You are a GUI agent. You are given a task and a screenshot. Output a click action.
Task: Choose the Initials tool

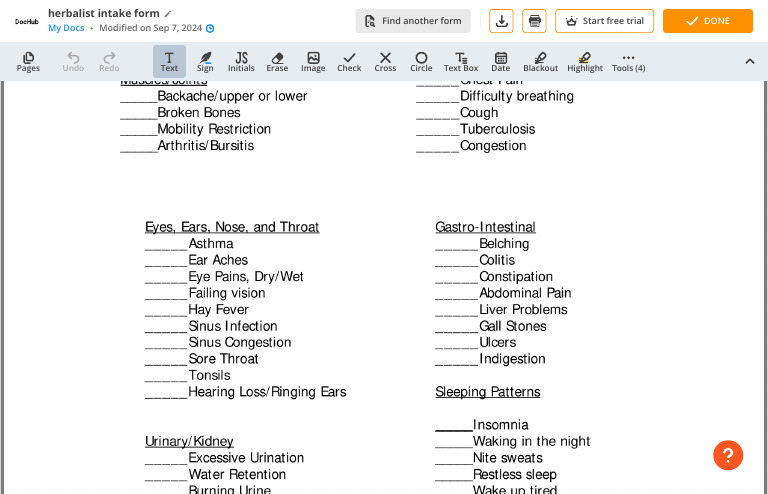point(241,62)
